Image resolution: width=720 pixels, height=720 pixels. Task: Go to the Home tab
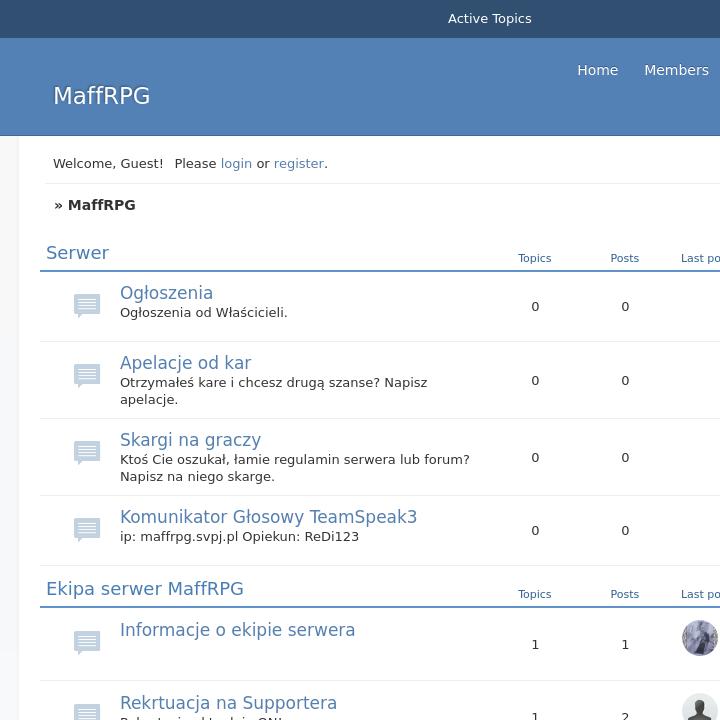597,70
